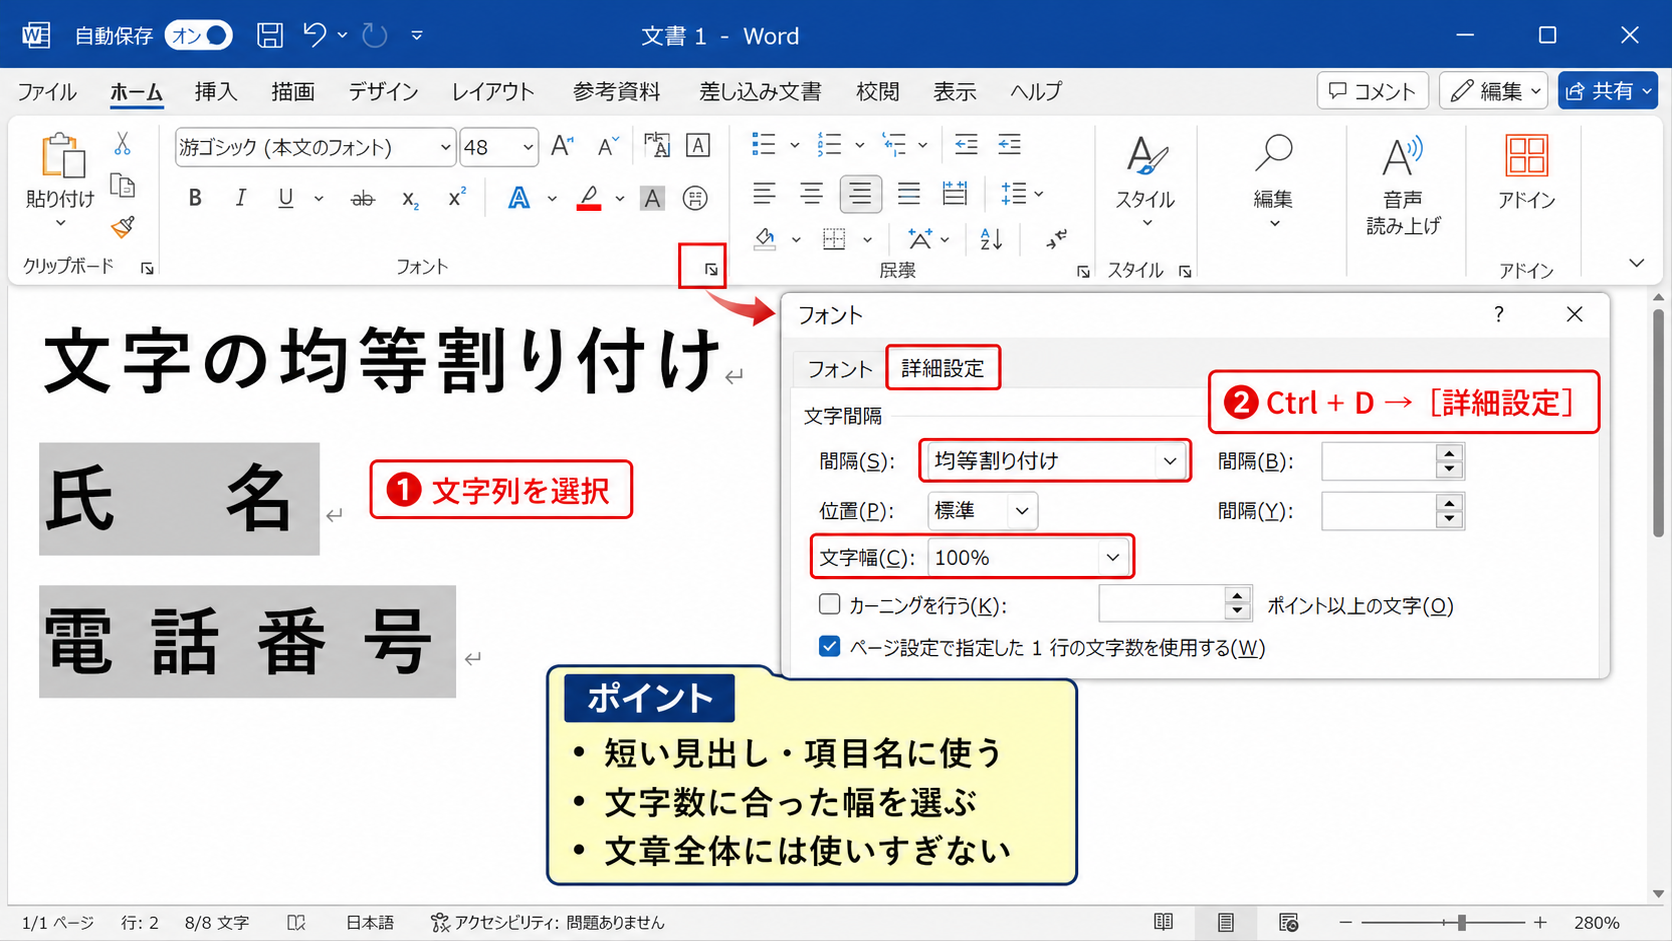Image resolution: width=1672 pixels, height=941 pixels.
Task: Open the character width 100% dropdown
Action: click(1113, 558)
